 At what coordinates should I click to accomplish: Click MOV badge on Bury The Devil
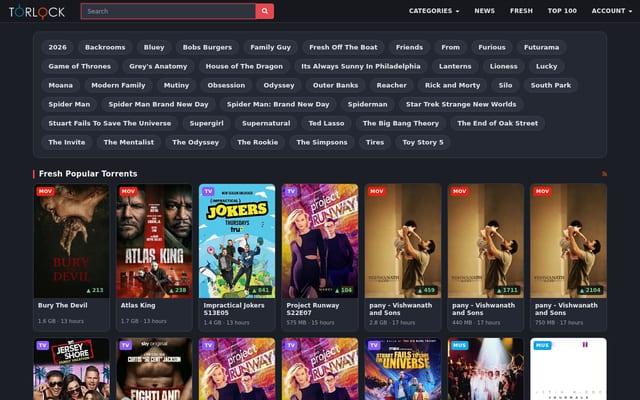(x=45, y=191)
